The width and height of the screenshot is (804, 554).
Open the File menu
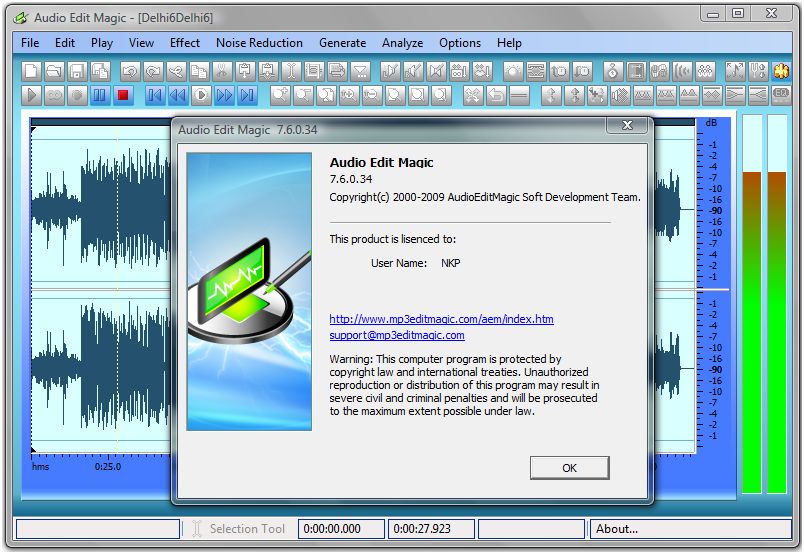pos(30,43)
